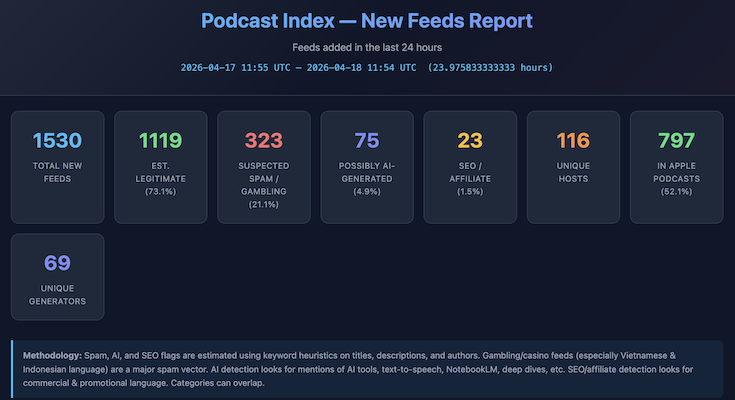
Task: Click the Podcast Index New Feeds Report title
Action: pyautogui.click(x=367, y=20)
